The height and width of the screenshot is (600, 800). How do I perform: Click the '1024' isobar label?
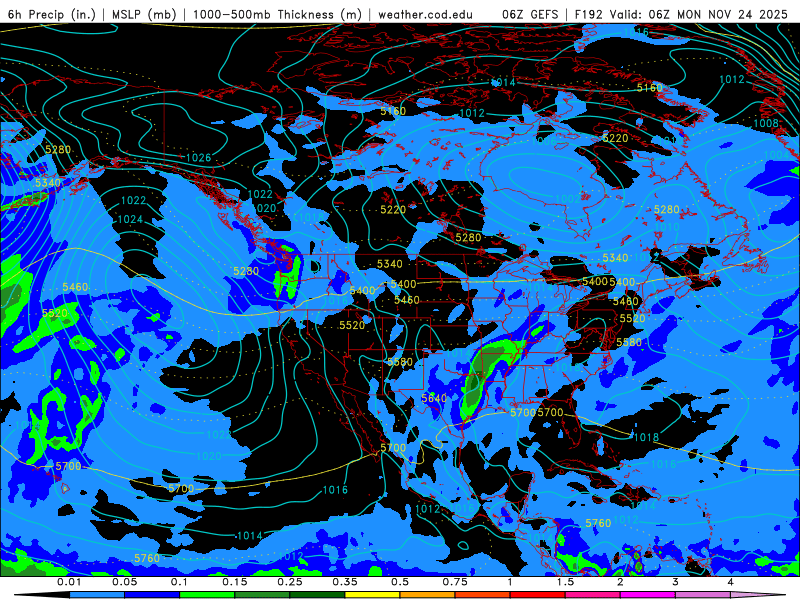(130, 219)
